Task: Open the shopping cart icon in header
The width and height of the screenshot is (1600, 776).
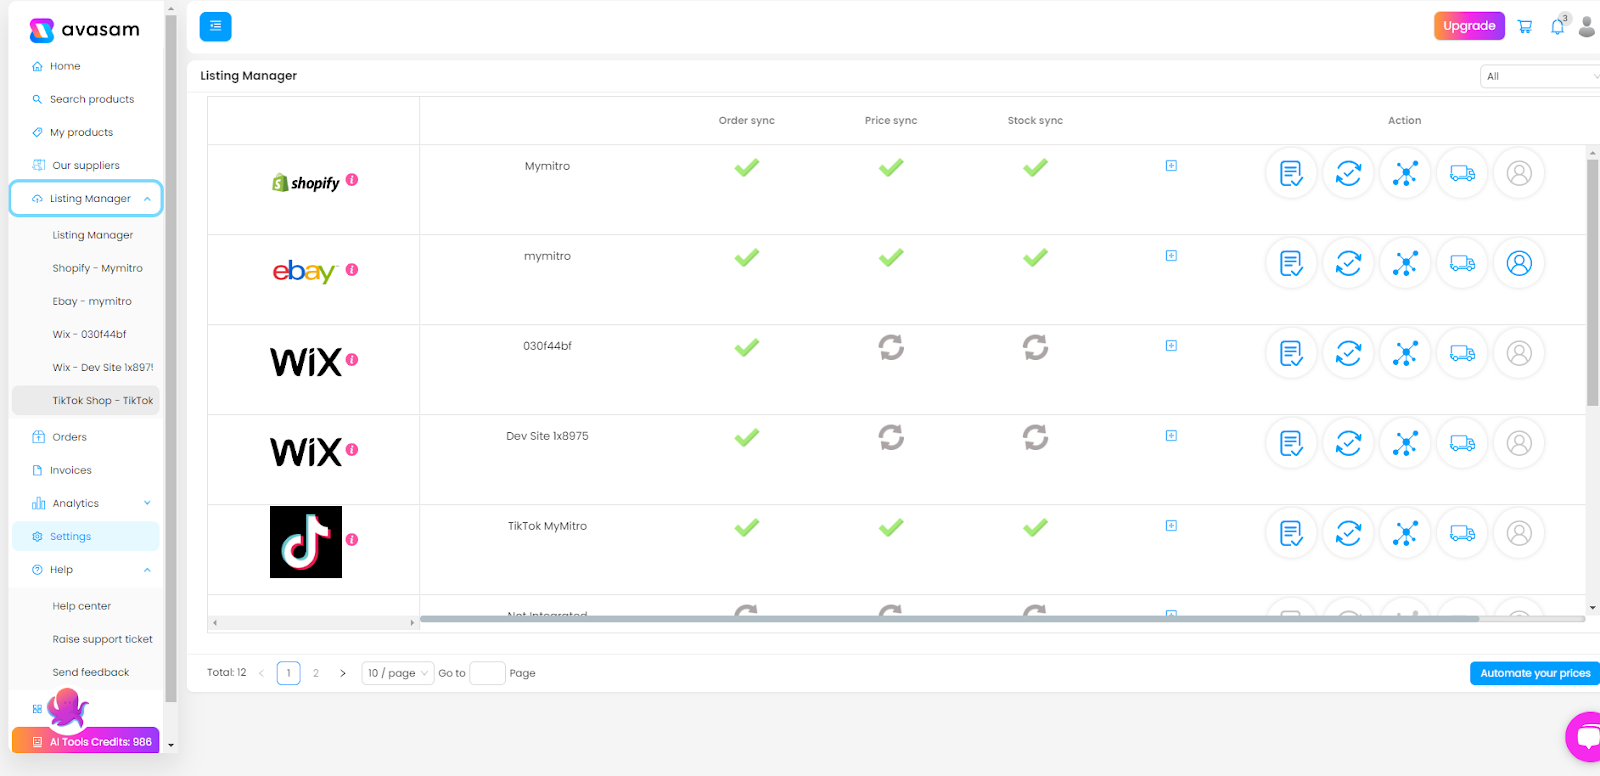Action: pos(1525,27)
